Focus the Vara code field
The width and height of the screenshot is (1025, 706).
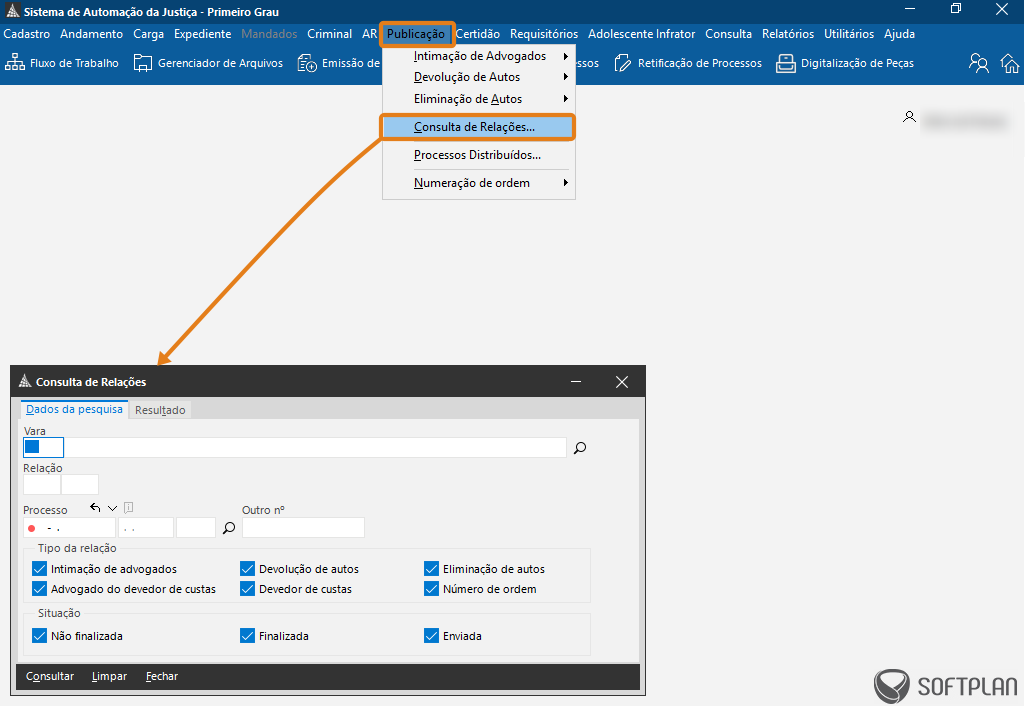43,448
